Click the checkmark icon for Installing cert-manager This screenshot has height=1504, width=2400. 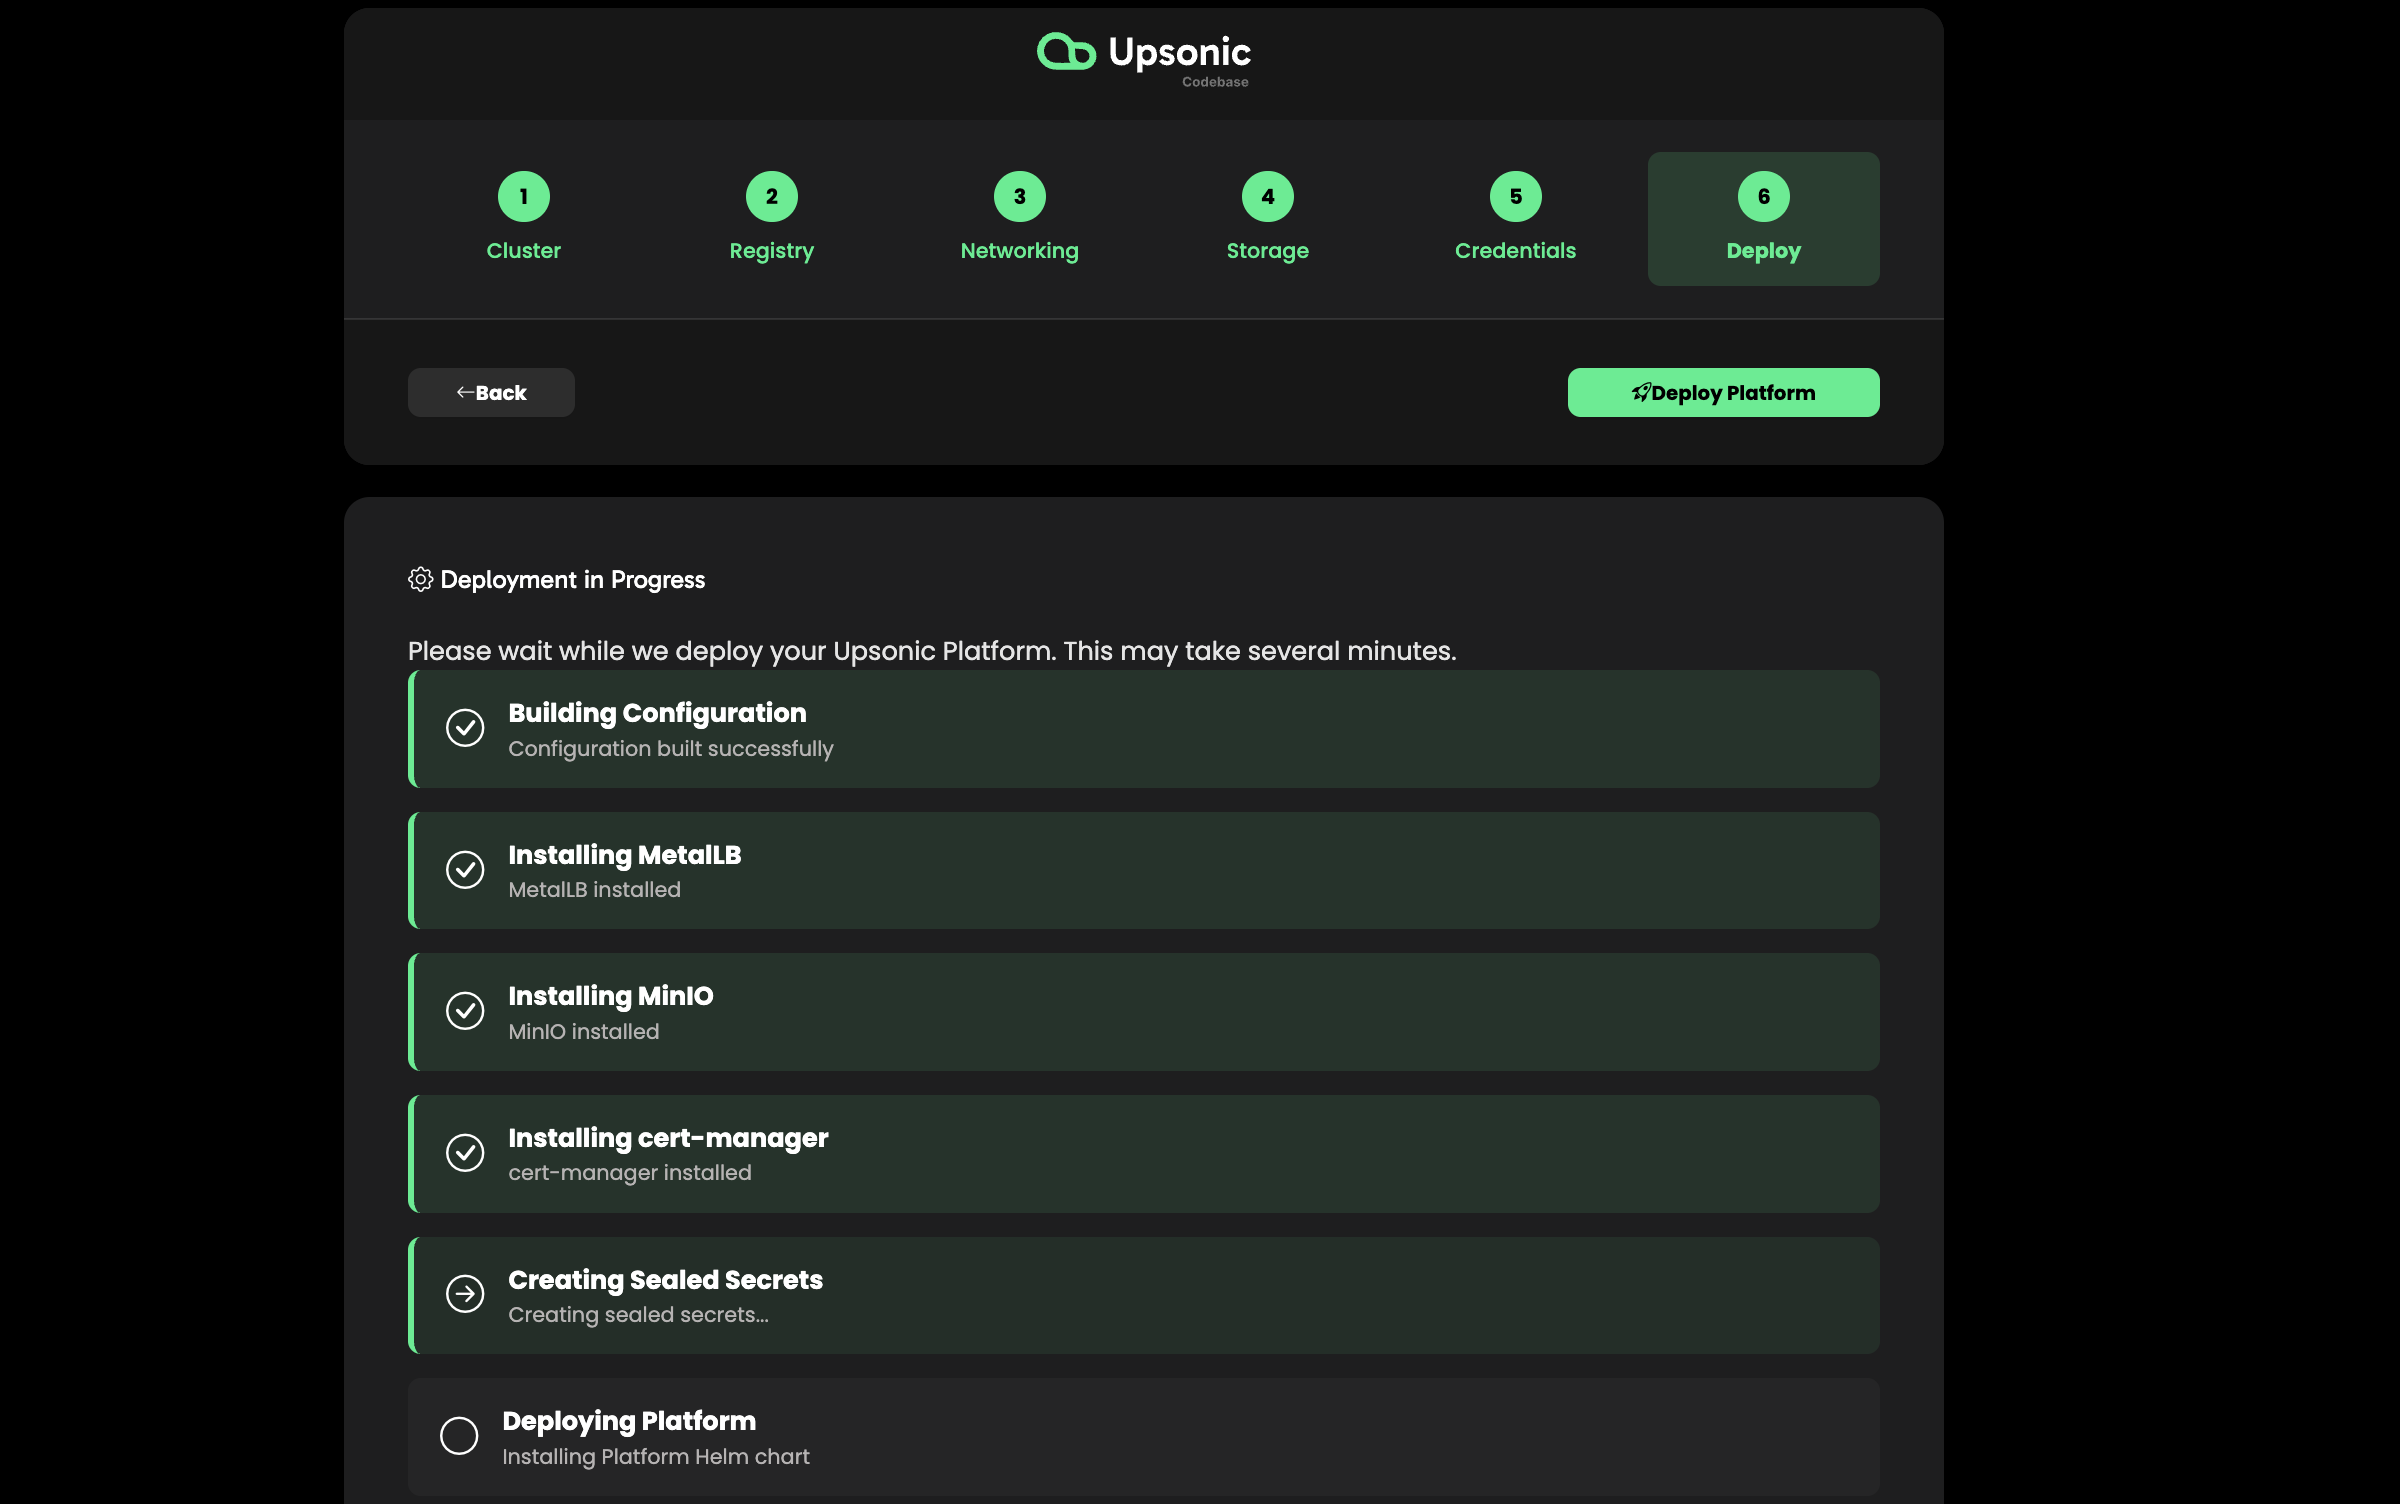(464, 1153)
